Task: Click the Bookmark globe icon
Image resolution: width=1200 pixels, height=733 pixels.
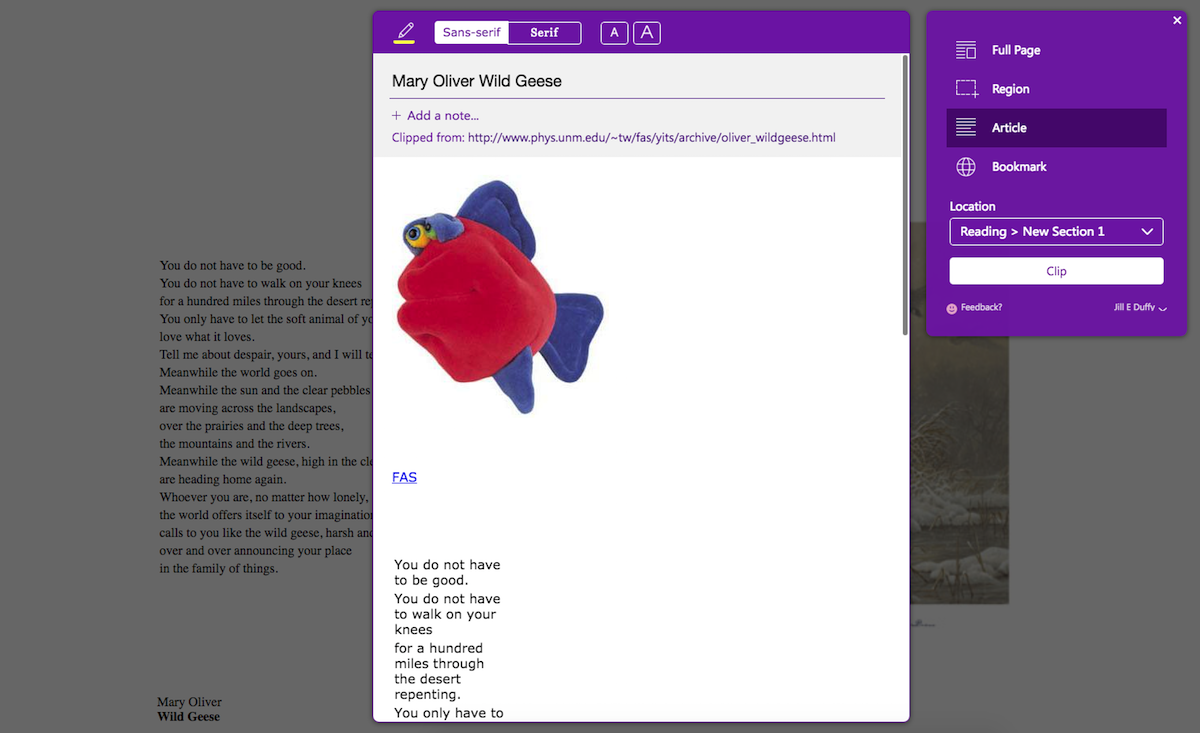Action: point(966,166)
